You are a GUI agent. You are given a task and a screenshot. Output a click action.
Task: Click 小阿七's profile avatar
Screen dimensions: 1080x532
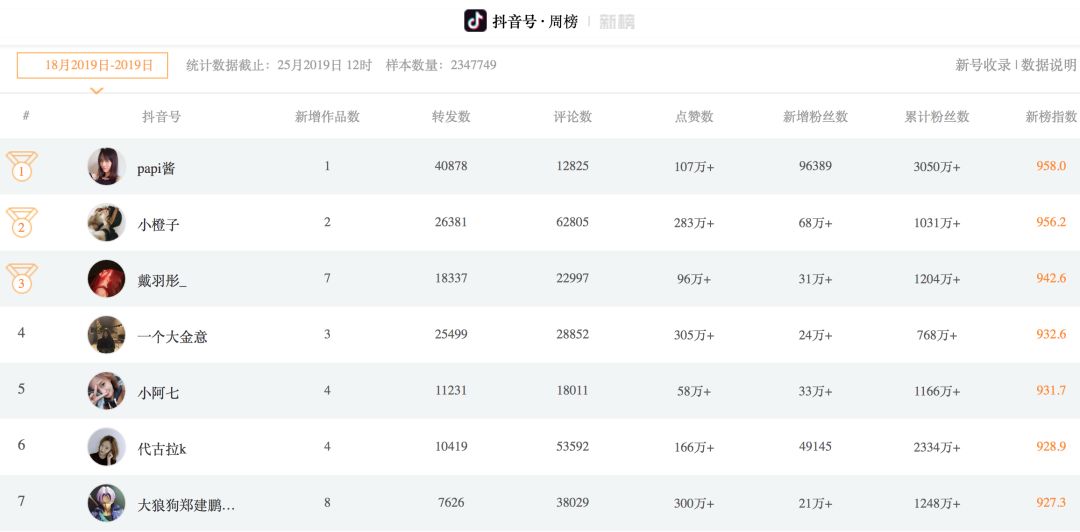coord(106,391)
